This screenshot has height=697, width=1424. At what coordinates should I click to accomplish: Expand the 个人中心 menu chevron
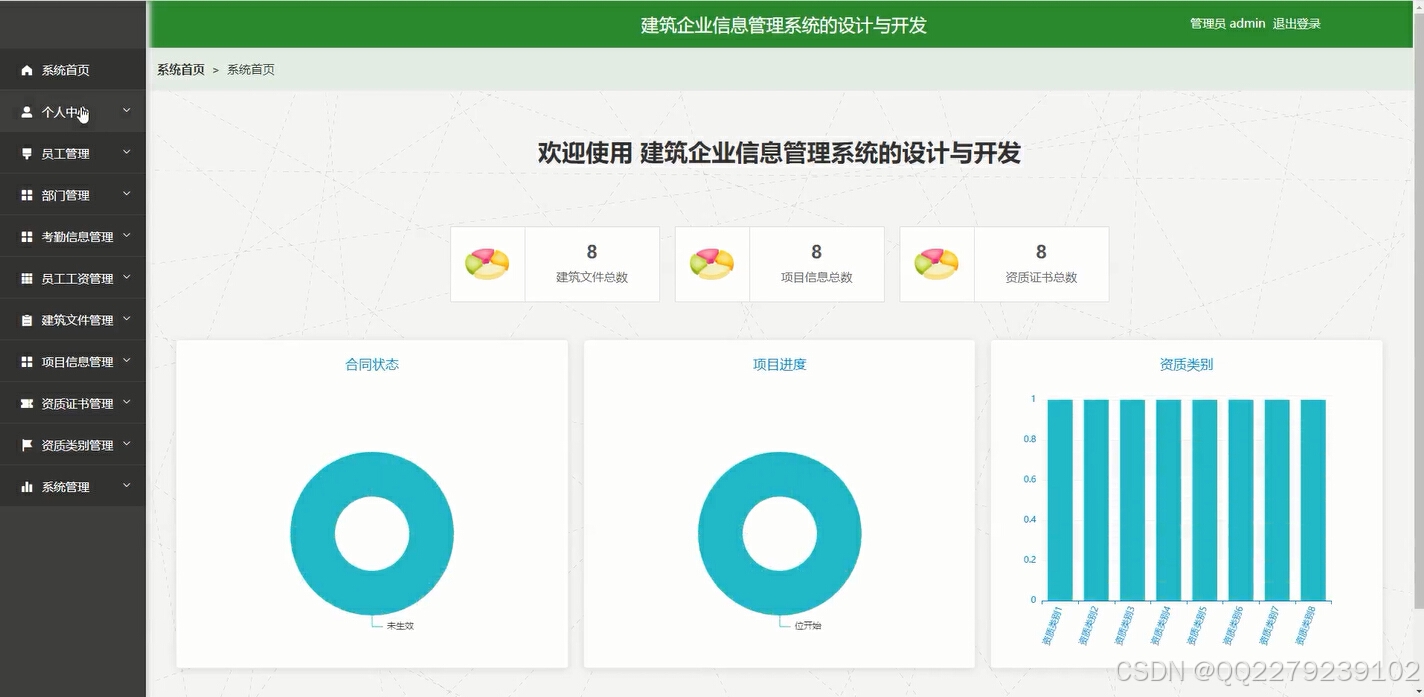(x=127, y=110)
